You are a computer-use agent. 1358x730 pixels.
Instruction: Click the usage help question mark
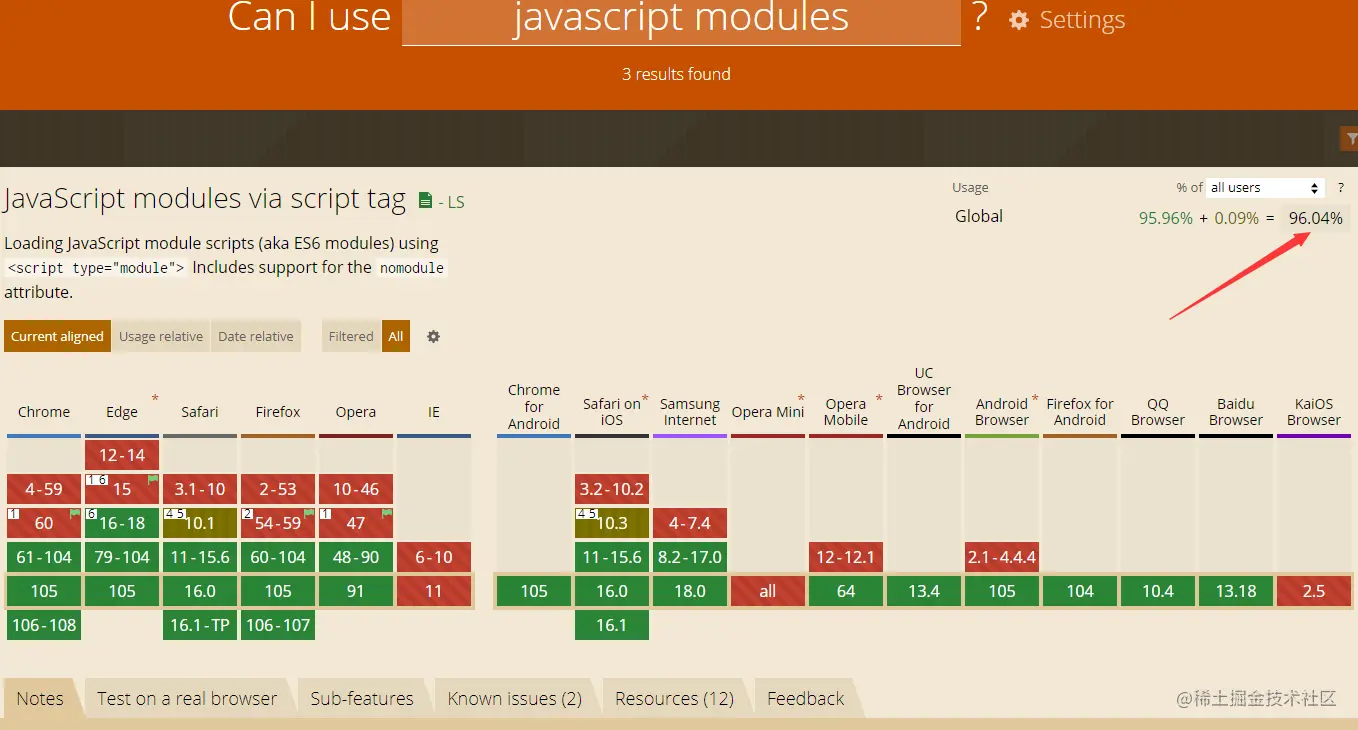pyautogui.click(x=1341, y=188)
